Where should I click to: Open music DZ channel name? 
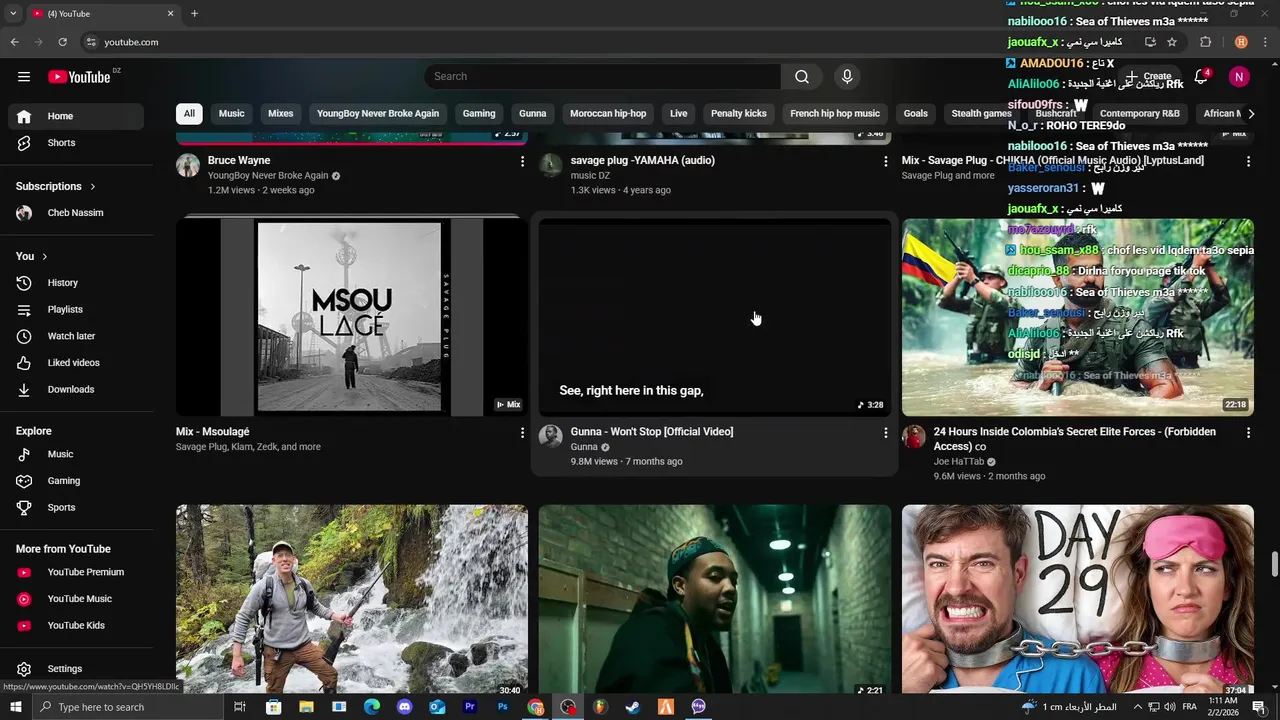point(590,176)
